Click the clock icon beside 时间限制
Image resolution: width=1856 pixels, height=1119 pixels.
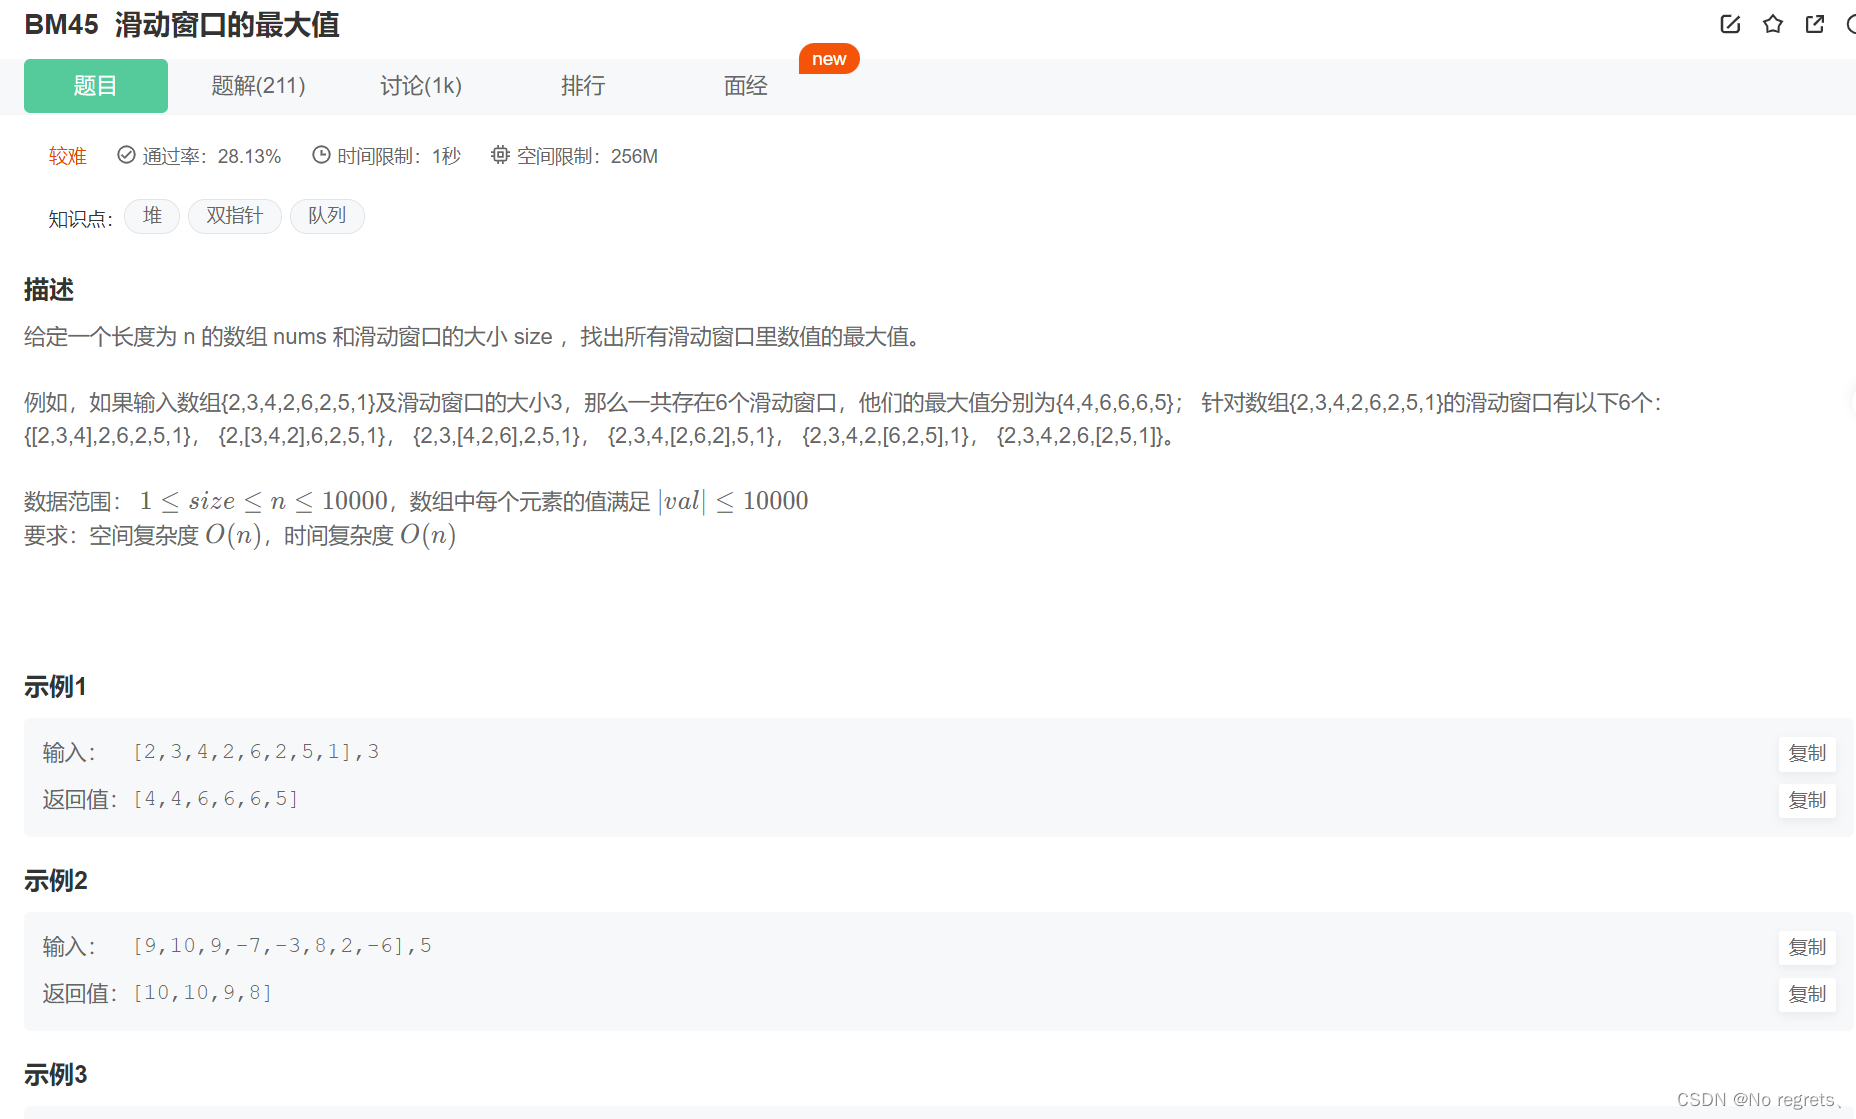coord(321,154)
